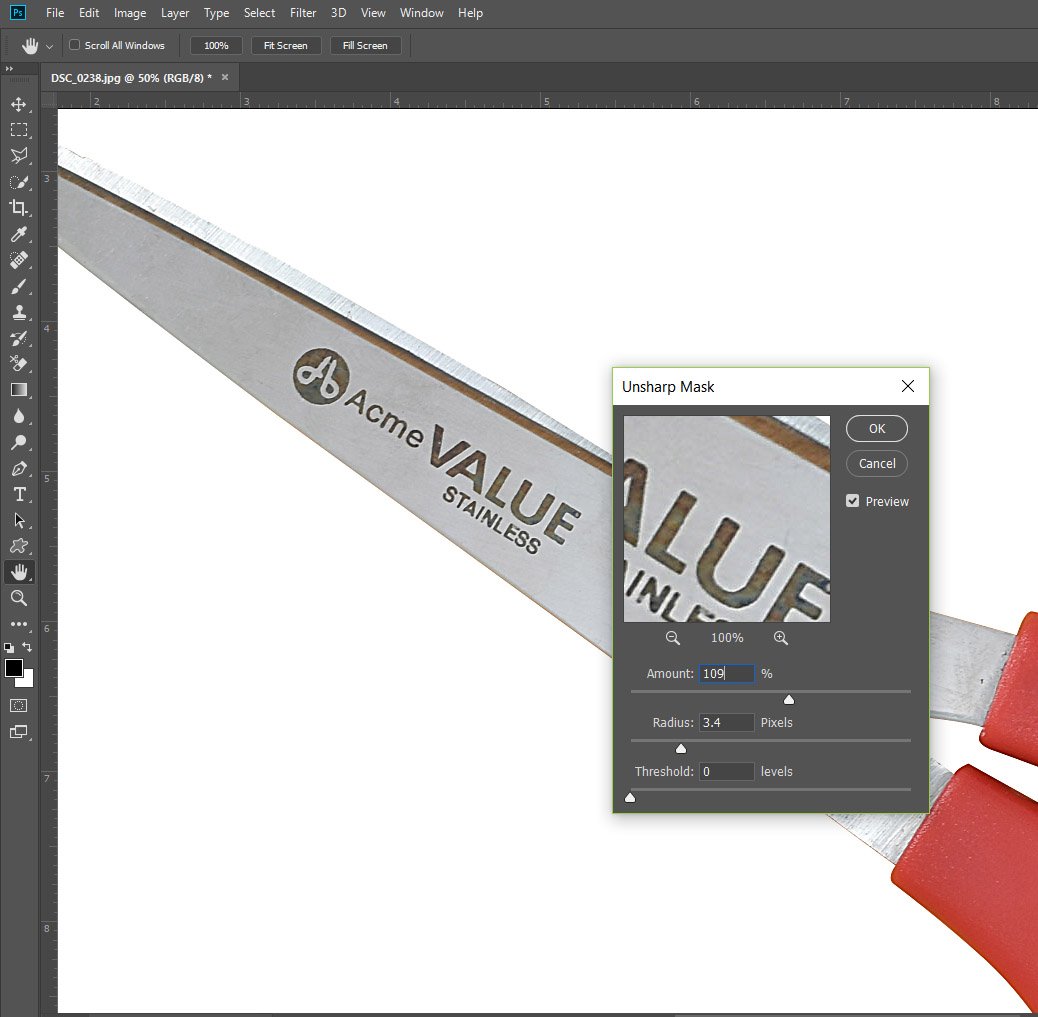Select the Blur tool
The image size is (1038, 1017).
tap(19, 416)
